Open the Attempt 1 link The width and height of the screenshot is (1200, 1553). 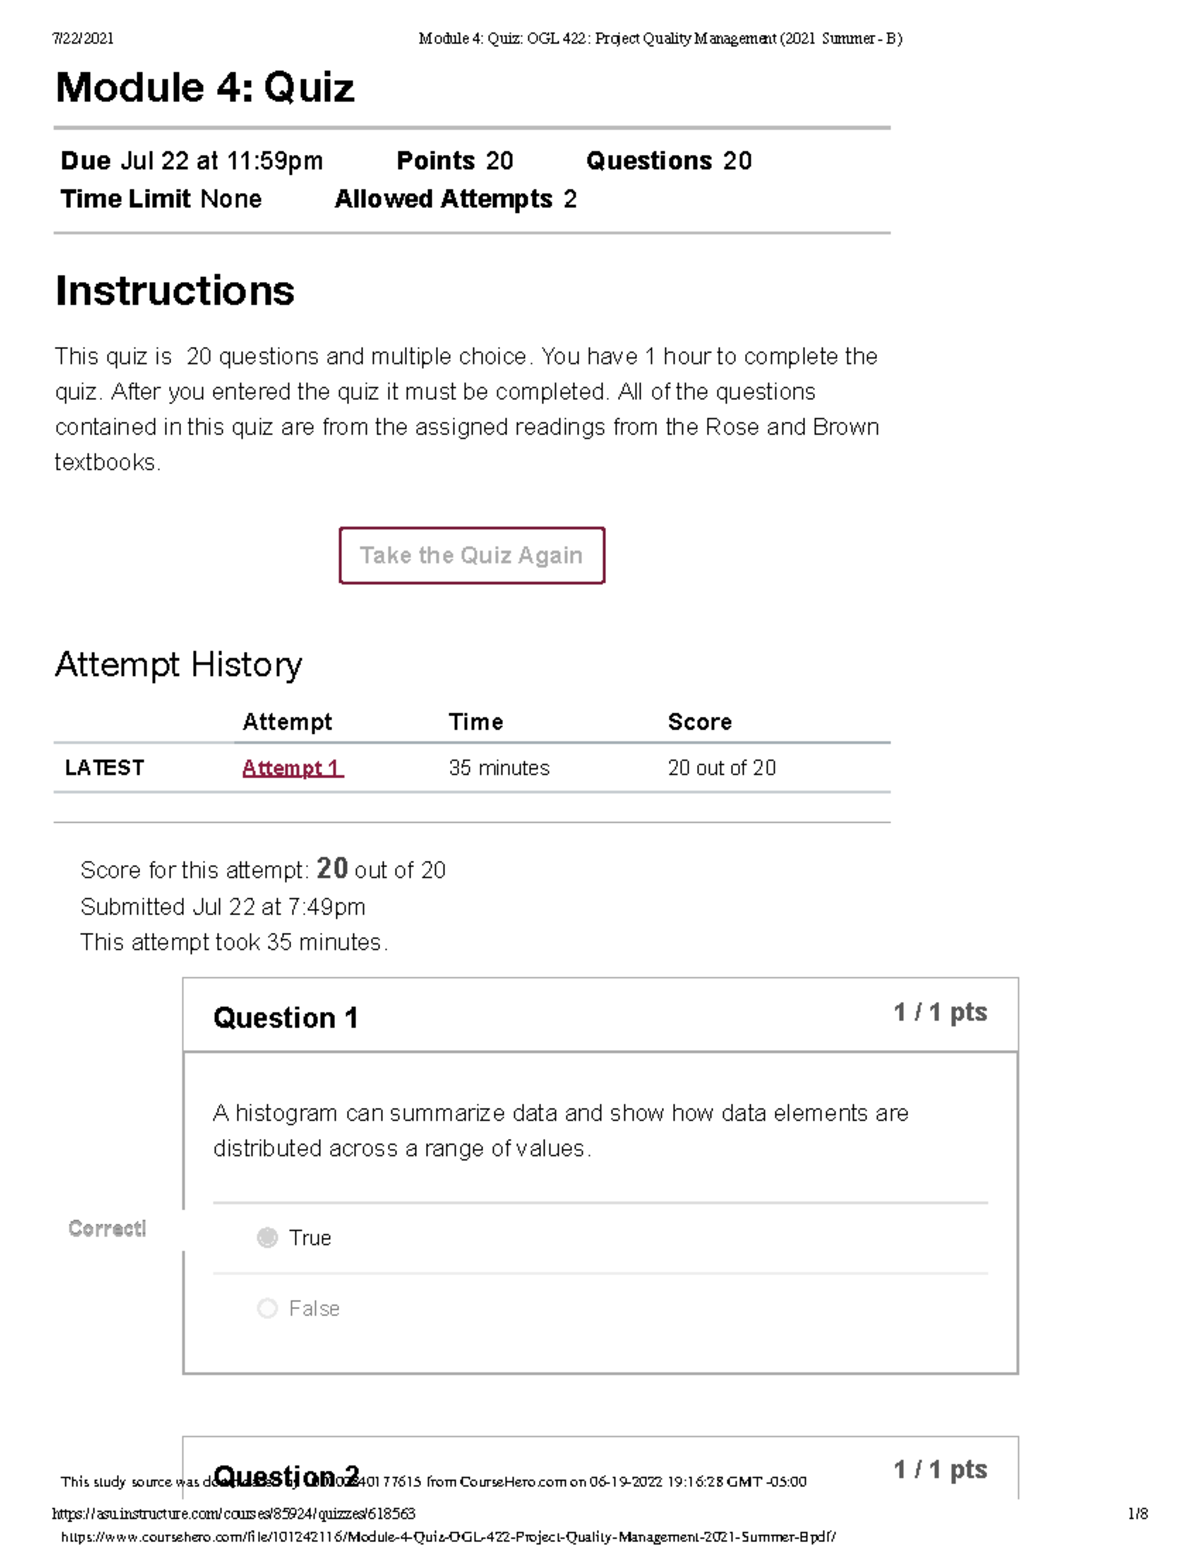(292, 768)
